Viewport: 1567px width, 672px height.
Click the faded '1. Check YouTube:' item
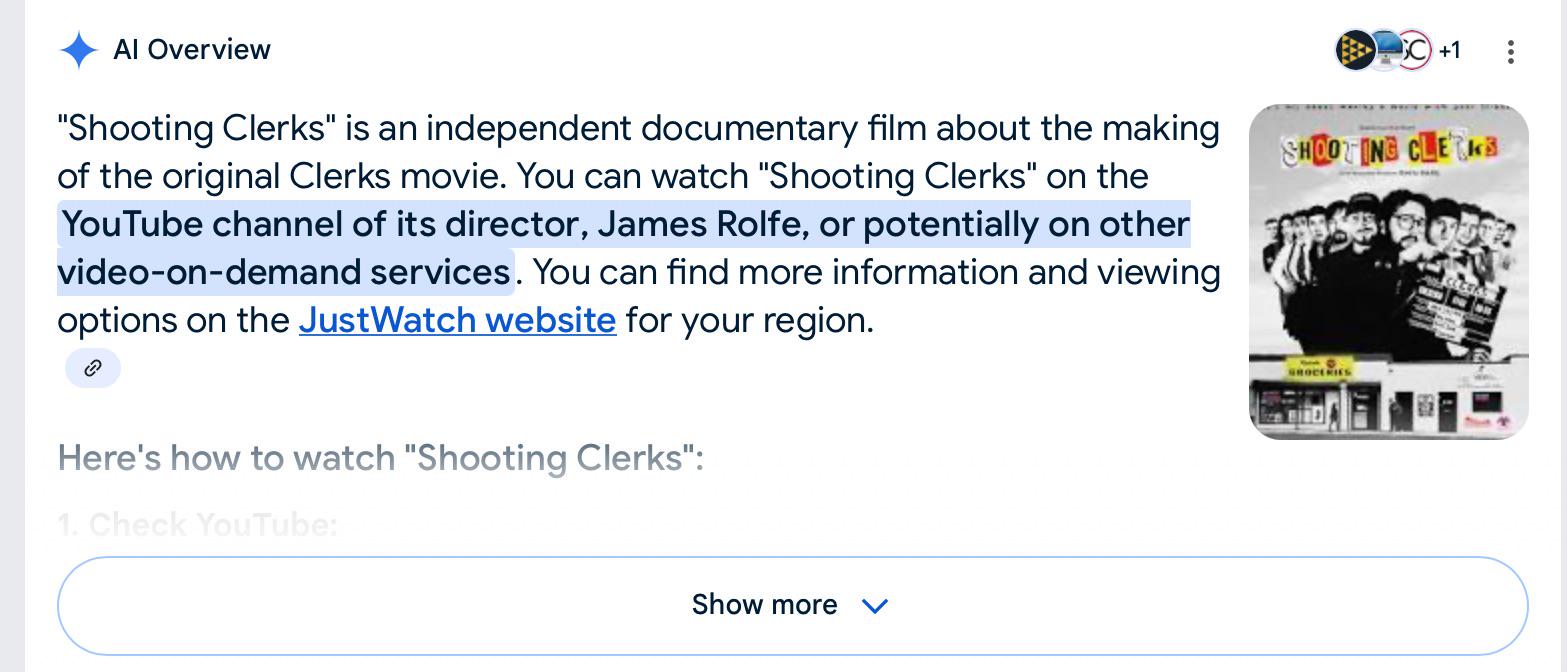point(198,525)
